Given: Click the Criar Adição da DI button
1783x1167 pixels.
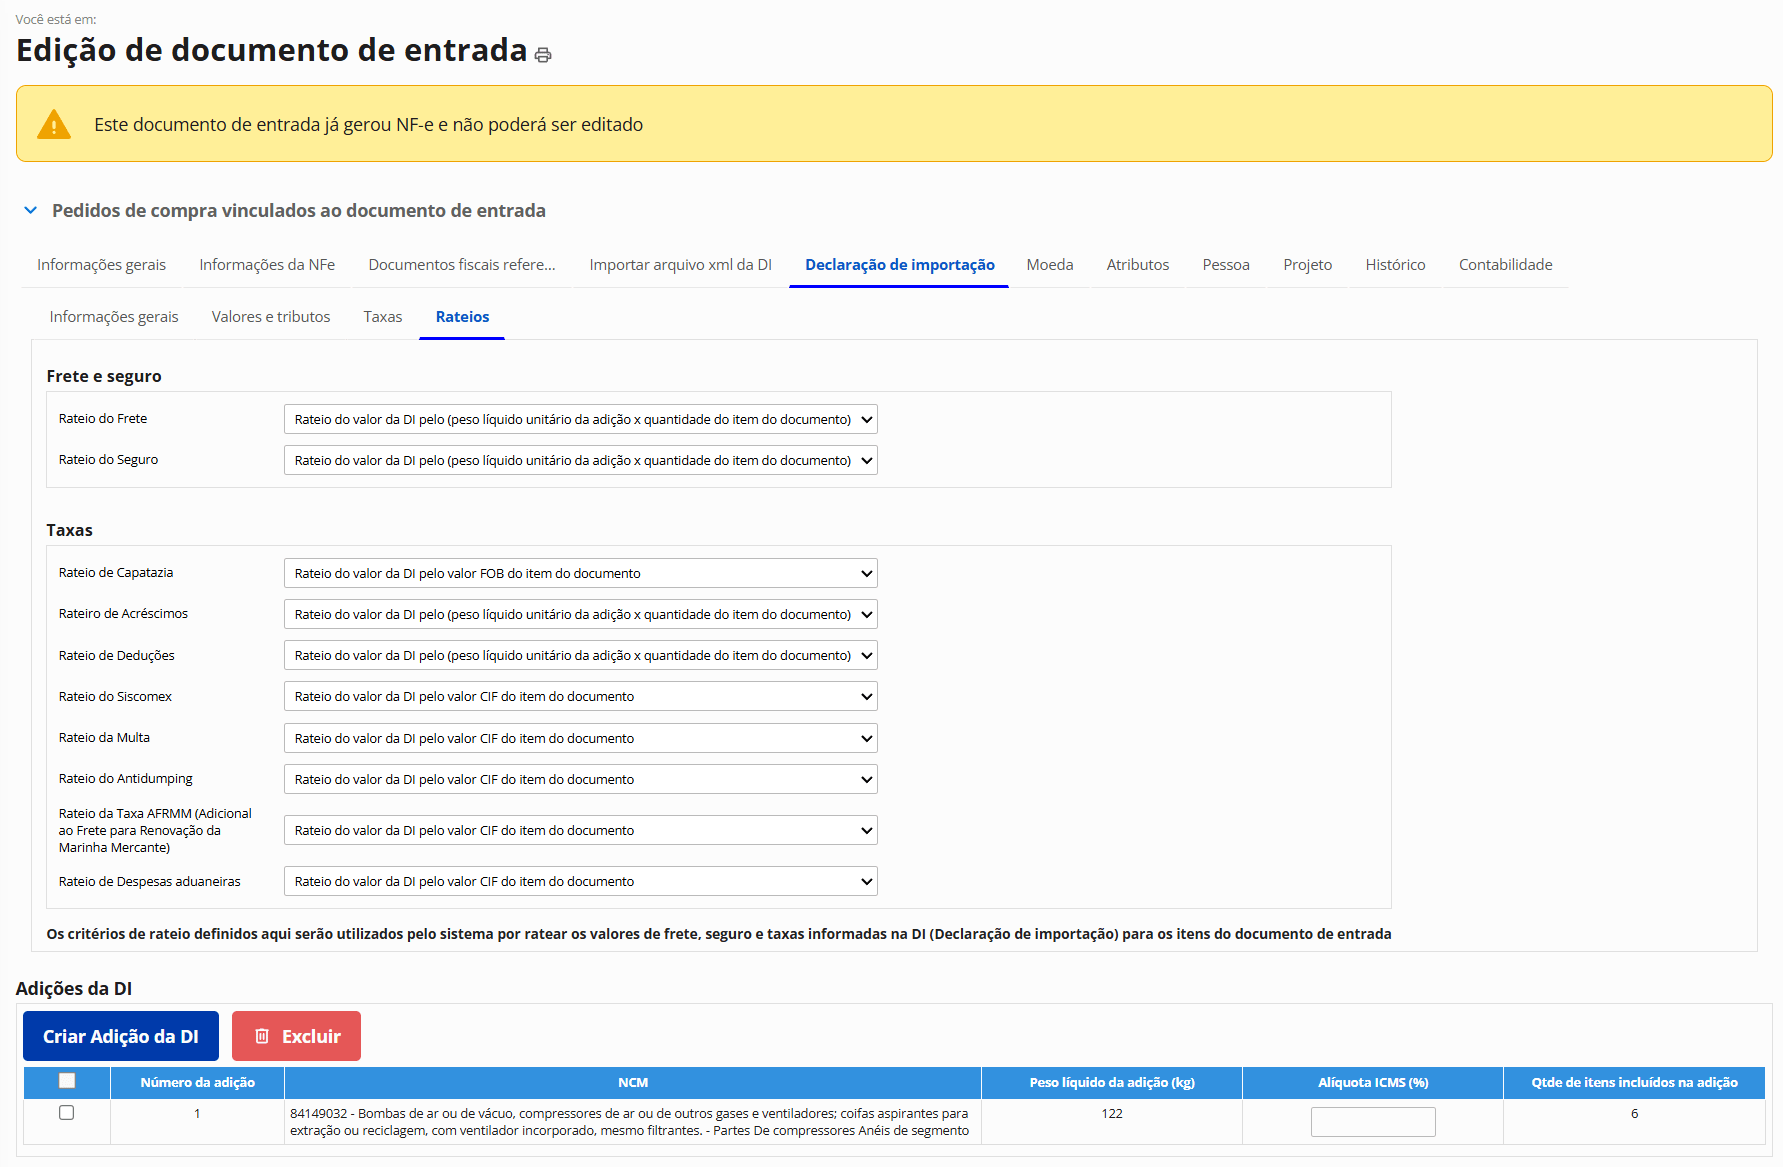Looking at the screenshot, I should pyautogui.click(x=121, y=1036).
